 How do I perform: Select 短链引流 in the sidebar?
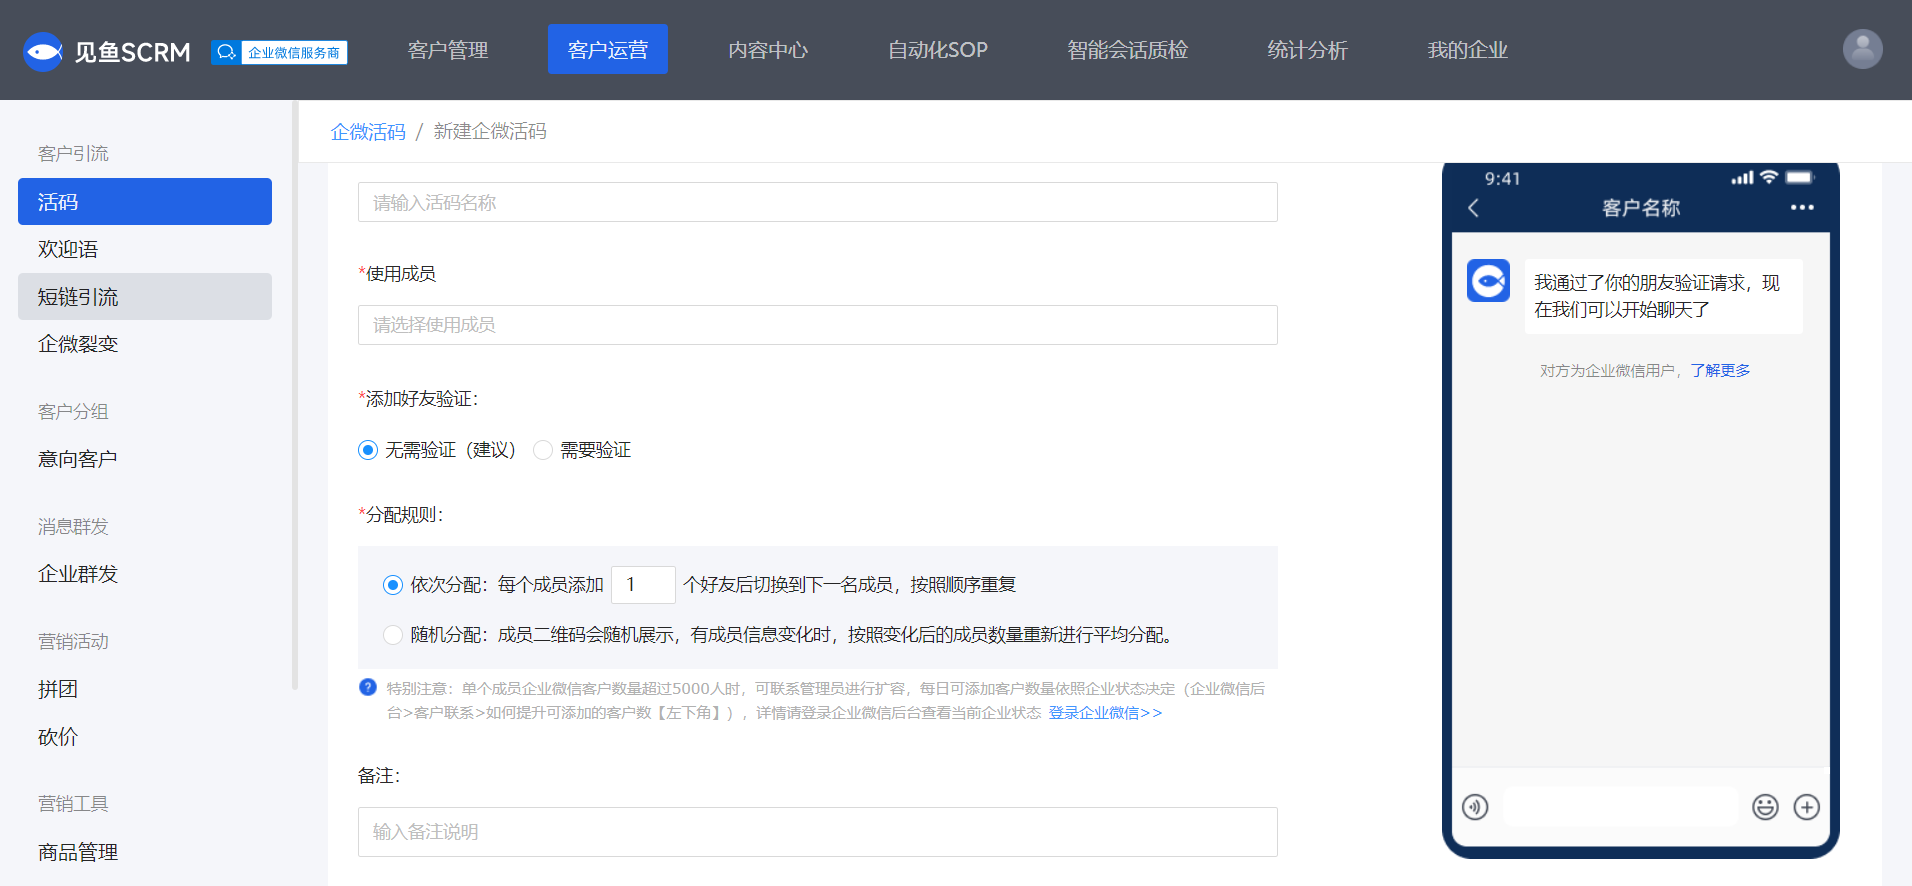point(145,297)
